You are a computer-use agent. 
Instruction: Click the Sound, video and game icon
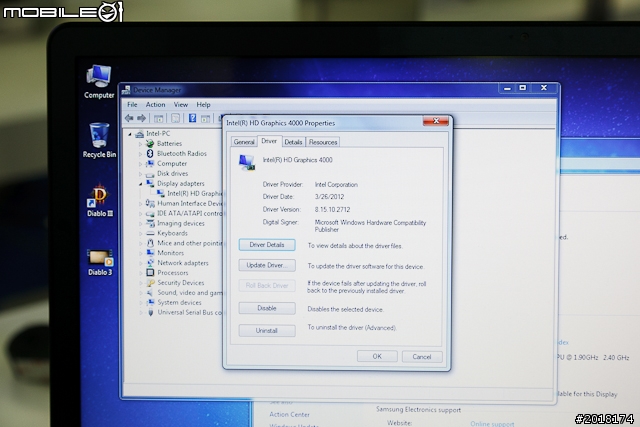pyautogui.click(x=150, y=293)
